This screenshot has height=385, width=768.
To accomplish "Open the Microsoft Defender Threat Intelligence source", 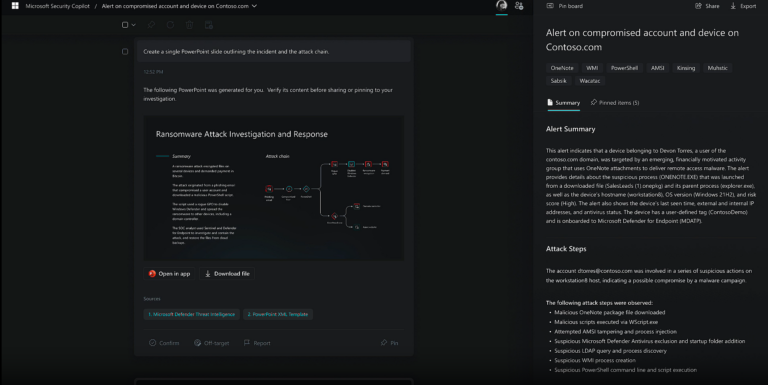I will pyautogui.click(x=192, y=314).
